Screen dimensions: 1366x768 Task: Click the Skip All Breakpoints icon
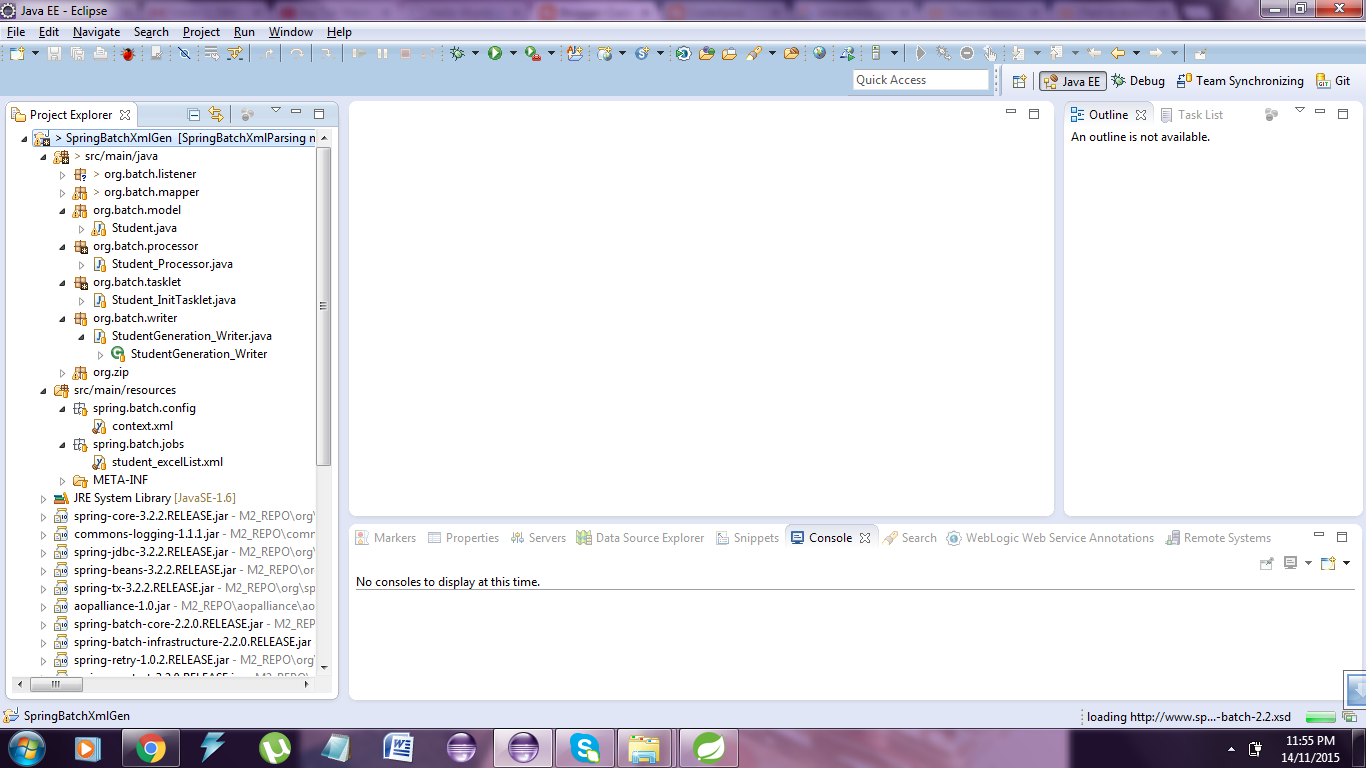click(184, 53)
